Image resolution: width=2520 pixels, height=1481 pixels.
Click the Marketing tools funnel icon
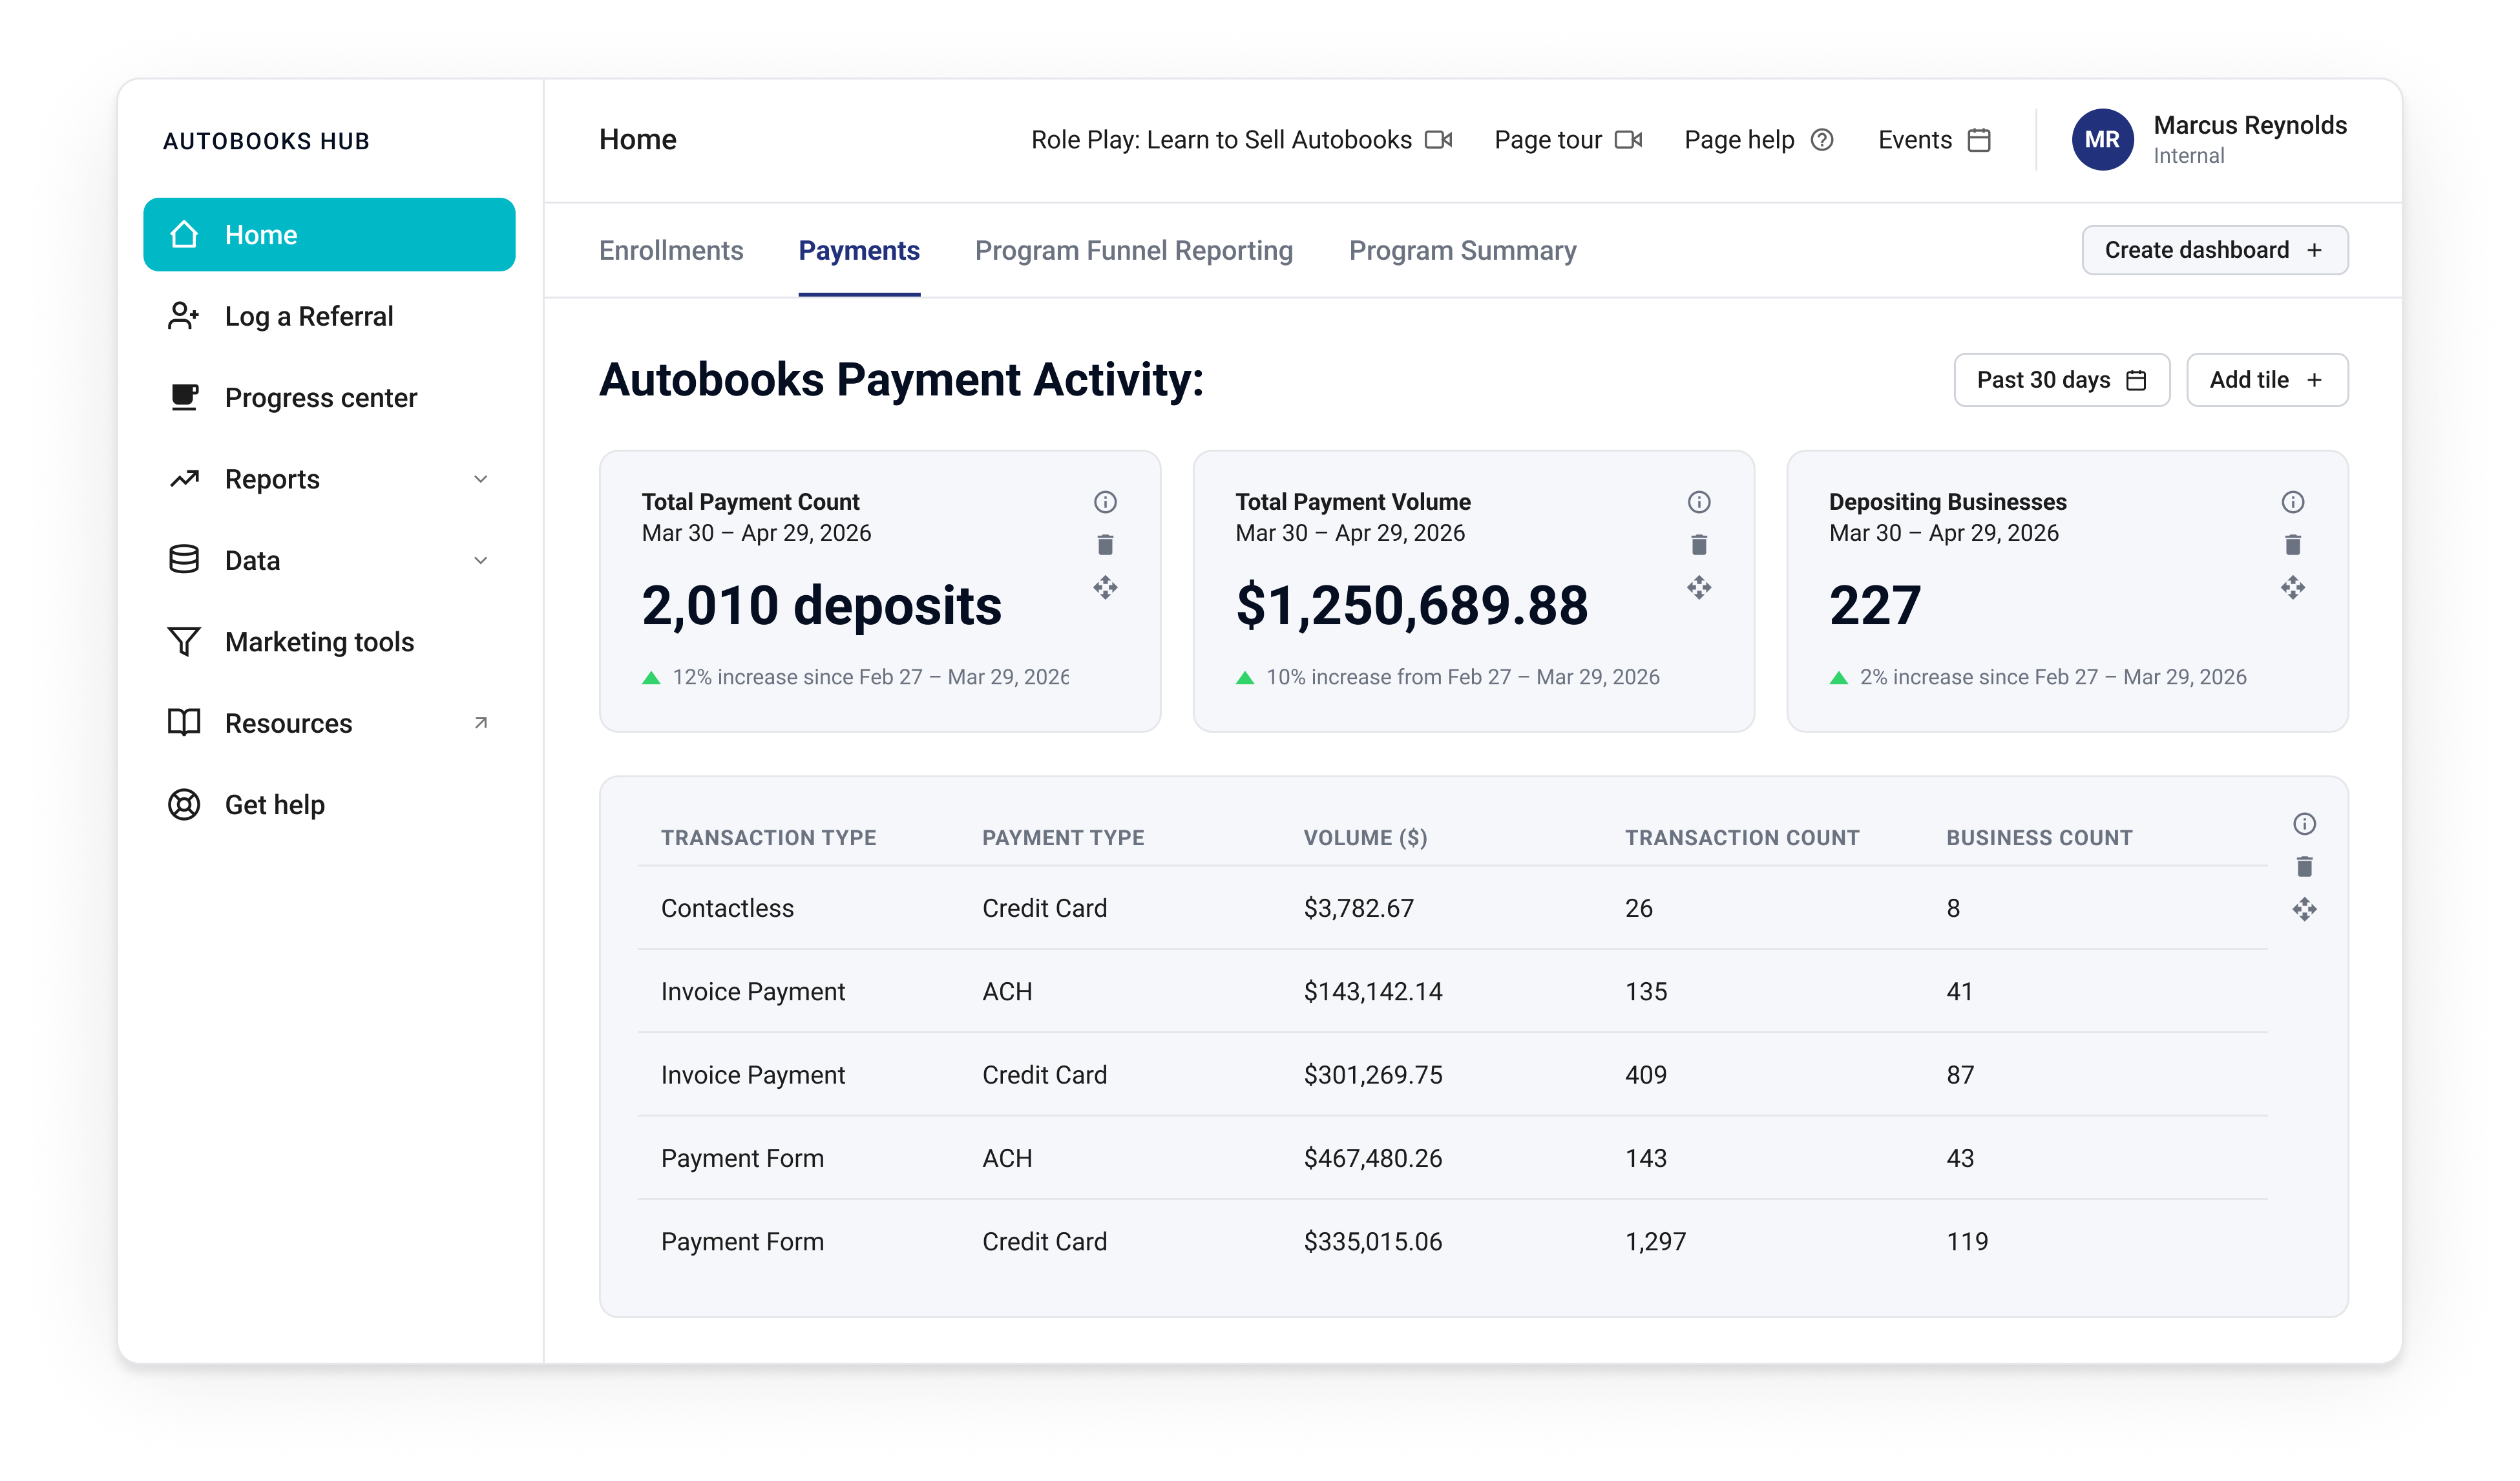click(x=184, y=641)
